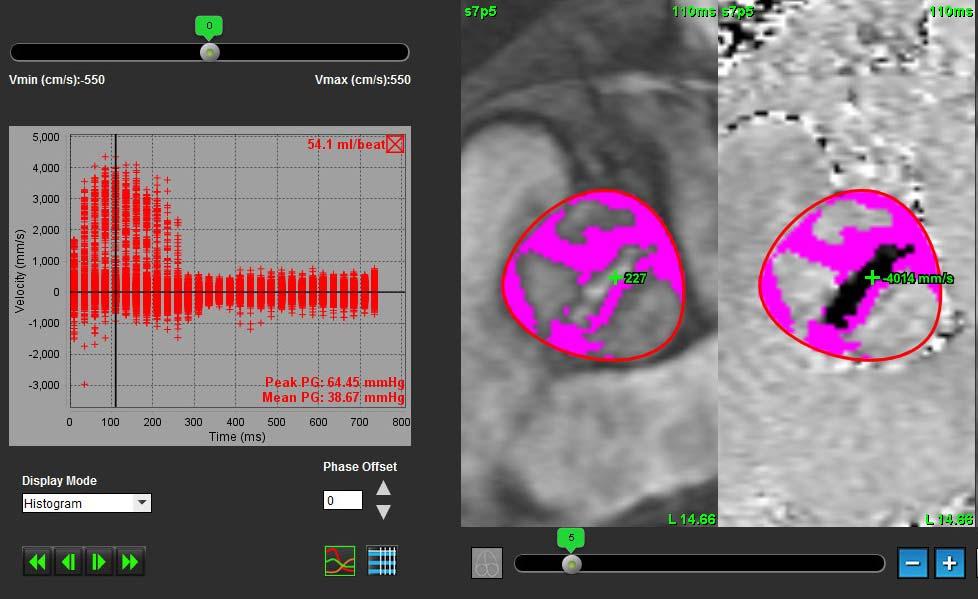The height and width of the screenshot is (599, 978).
Task: Click the 'Peak PG: 64.45 mmHg' readout
Action: pyautogui.click(x=334, y=382)
